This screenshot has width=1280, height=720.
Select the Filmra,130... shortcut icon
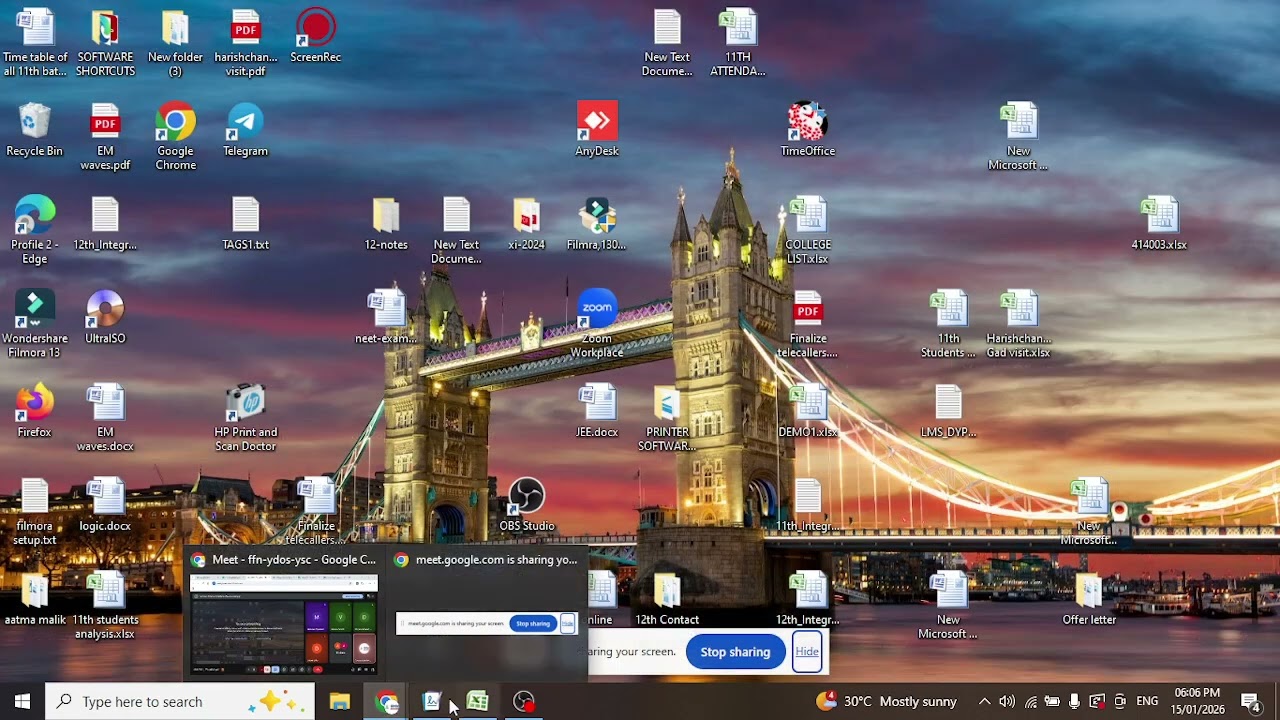coord(597,224)
